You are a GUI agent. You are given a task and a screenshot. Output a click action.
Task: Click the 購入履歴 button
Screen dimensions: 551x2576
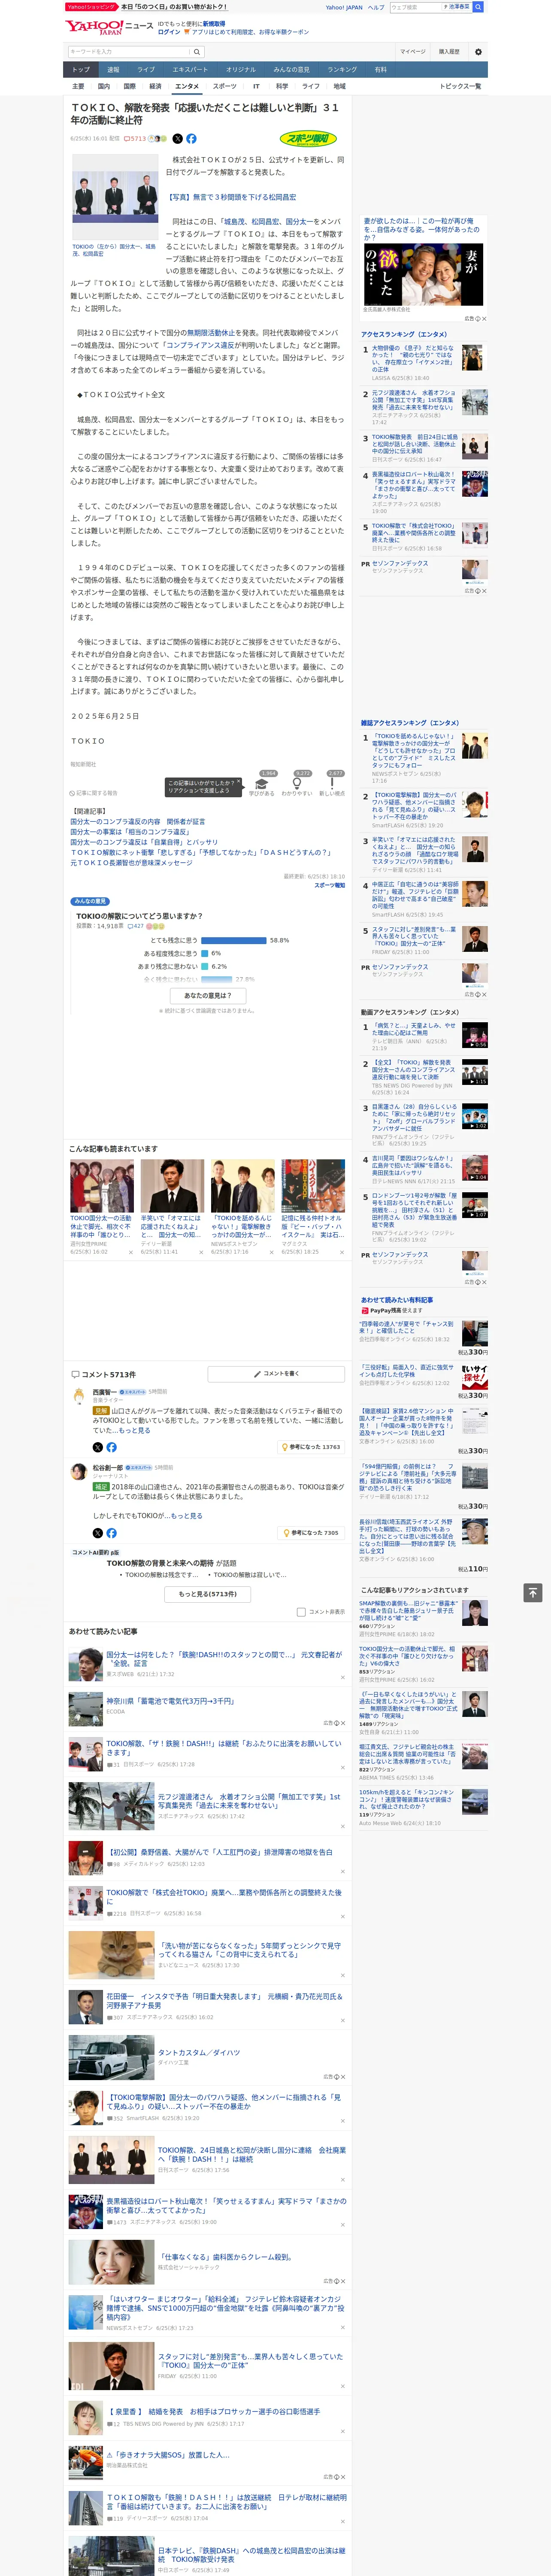click(449, 52)
